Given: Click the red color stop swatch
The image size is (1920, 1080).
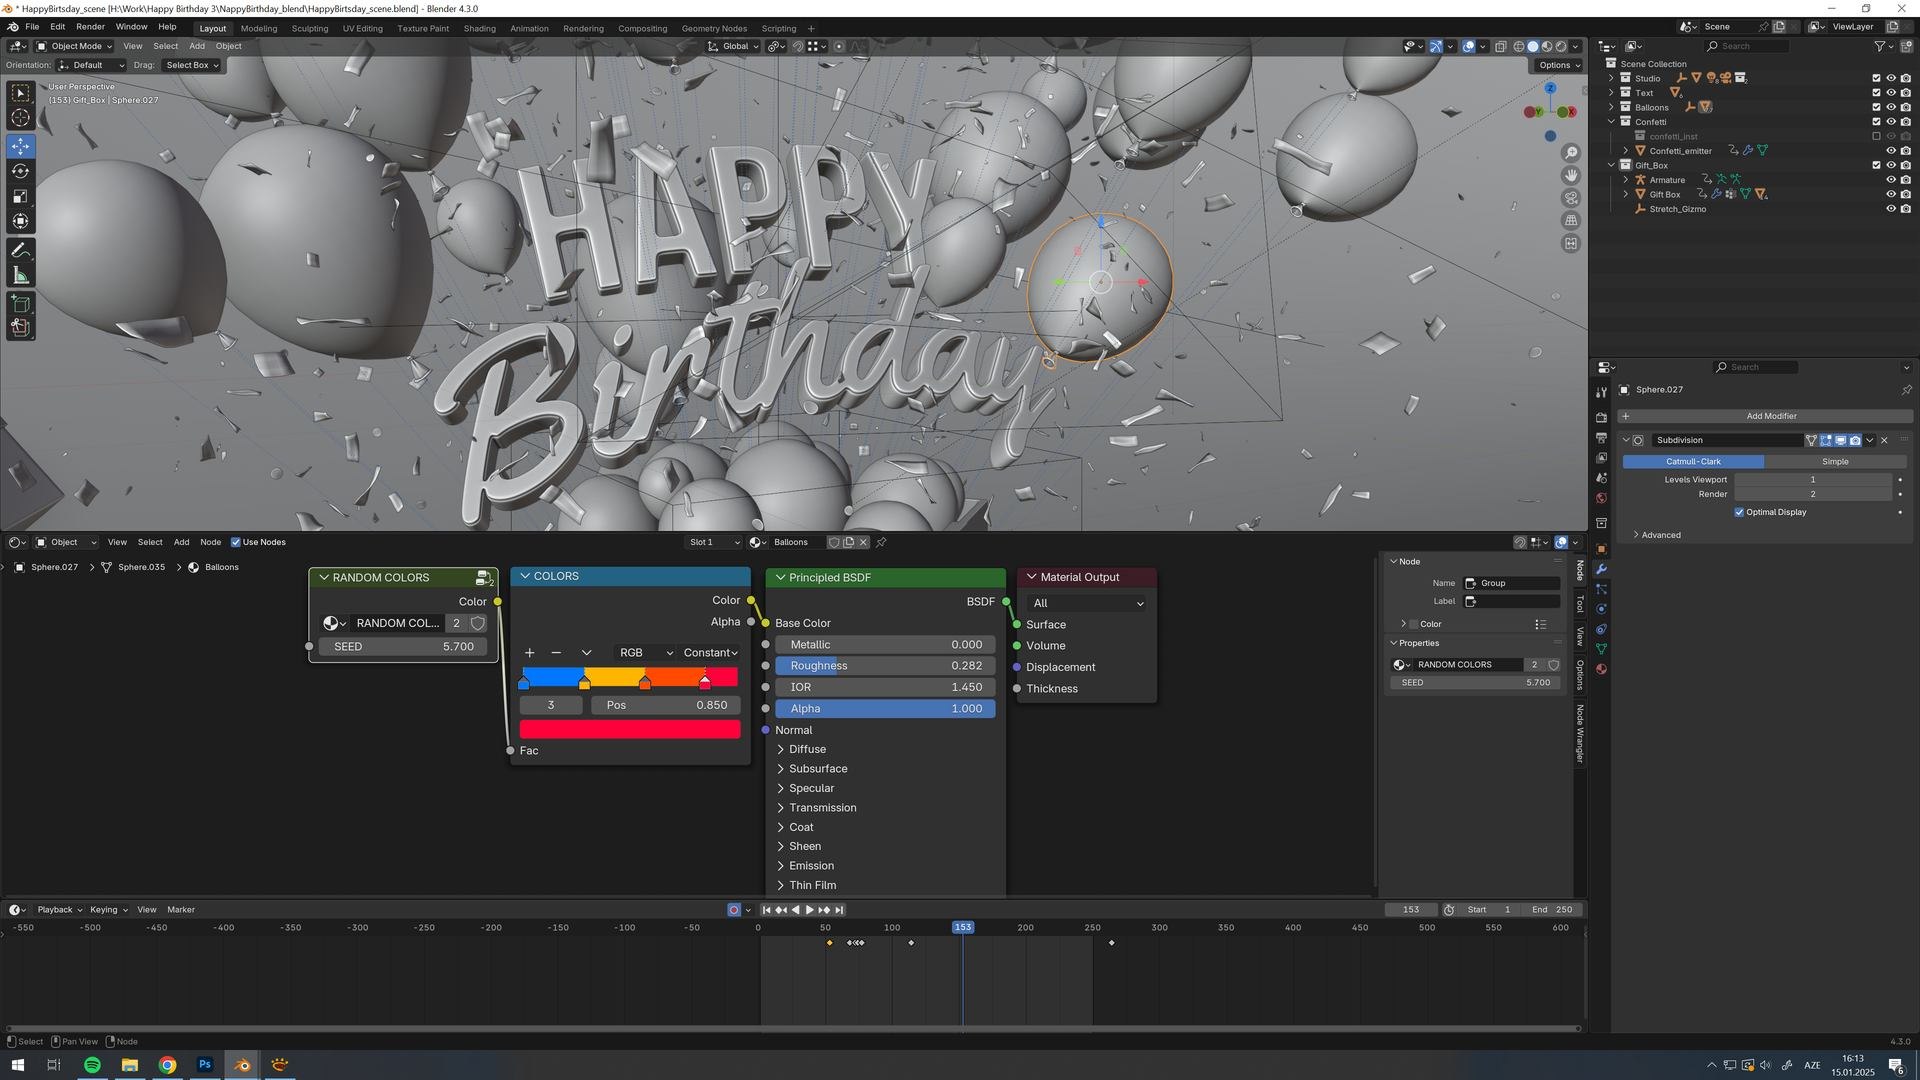Looking at the screenshot, I should point(630,729).
